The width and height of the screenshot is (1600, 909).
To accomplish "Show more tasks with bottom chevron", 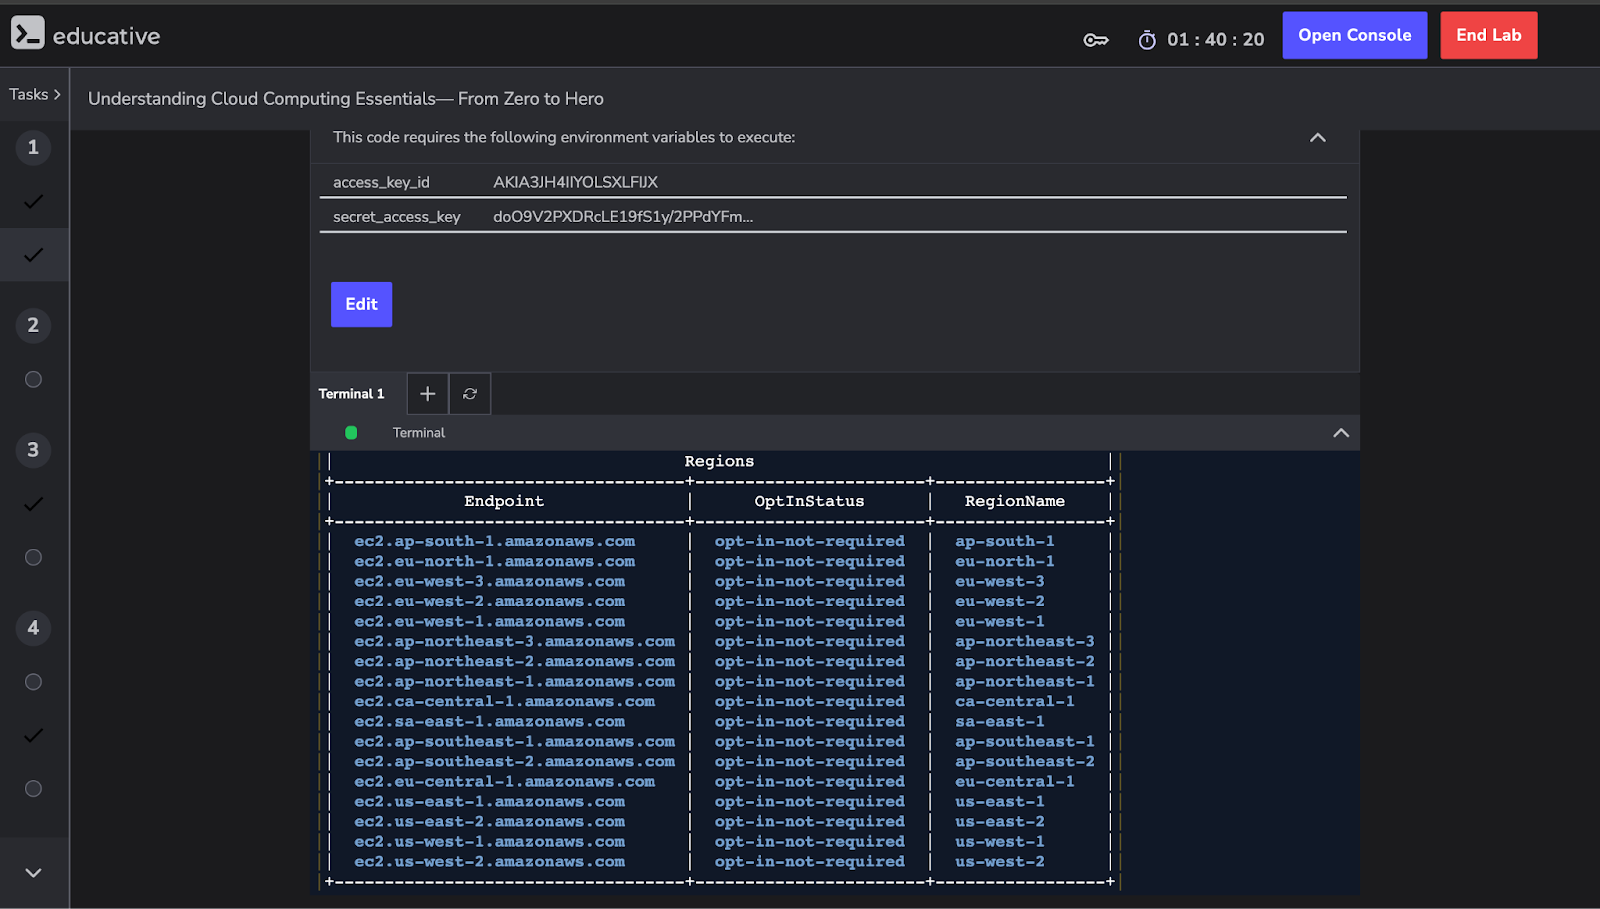I will (33, 873).
